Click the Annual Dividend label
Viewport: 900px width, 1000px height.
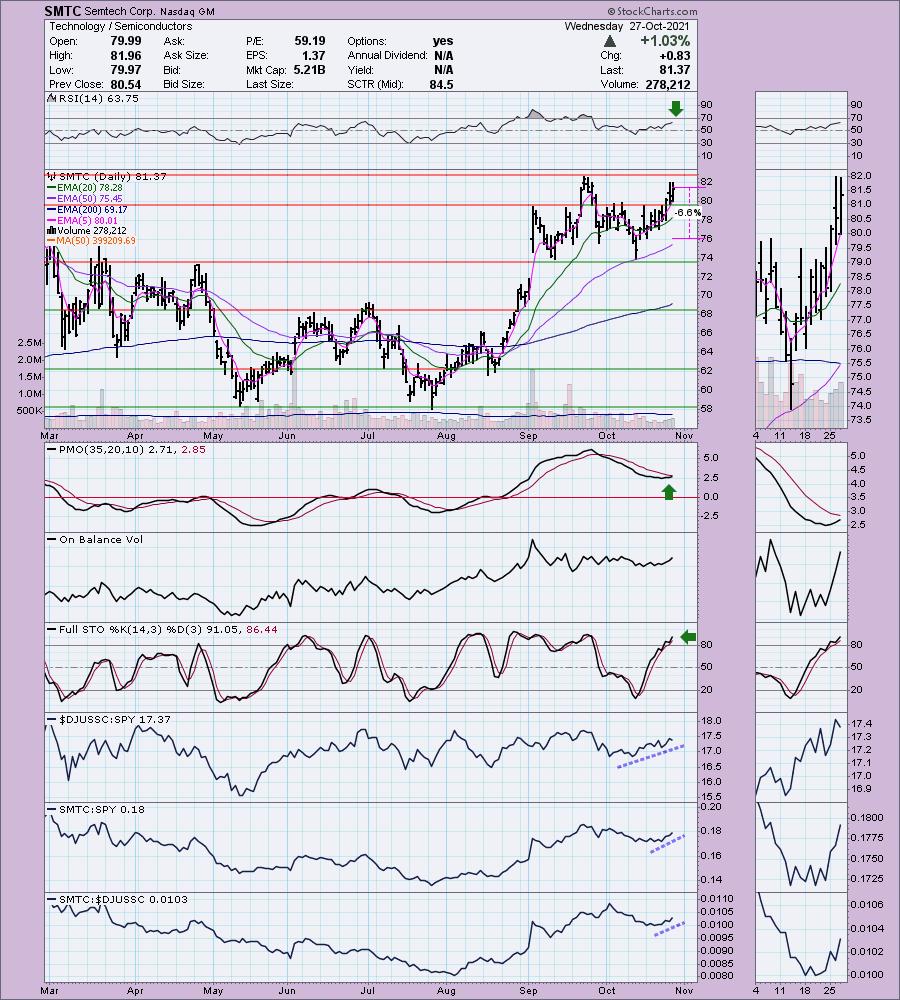[x=387, y=55]
